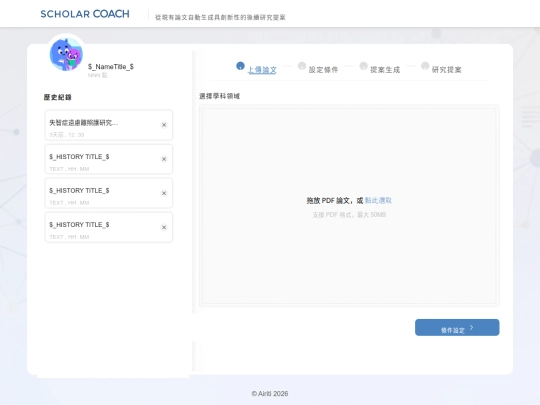Go to the 設定條件 step
The image size is (540, 405).
318,68
